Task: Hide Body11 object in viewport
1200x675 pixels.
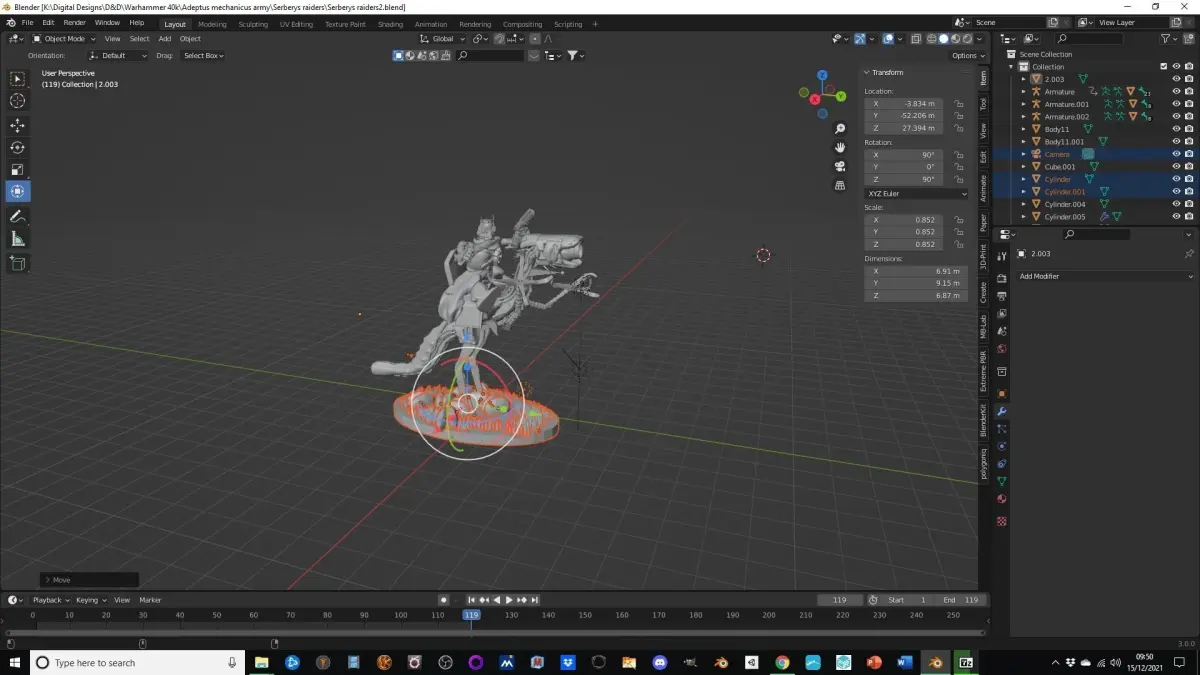Action: pyautogui.click(x=1176, y=129)
